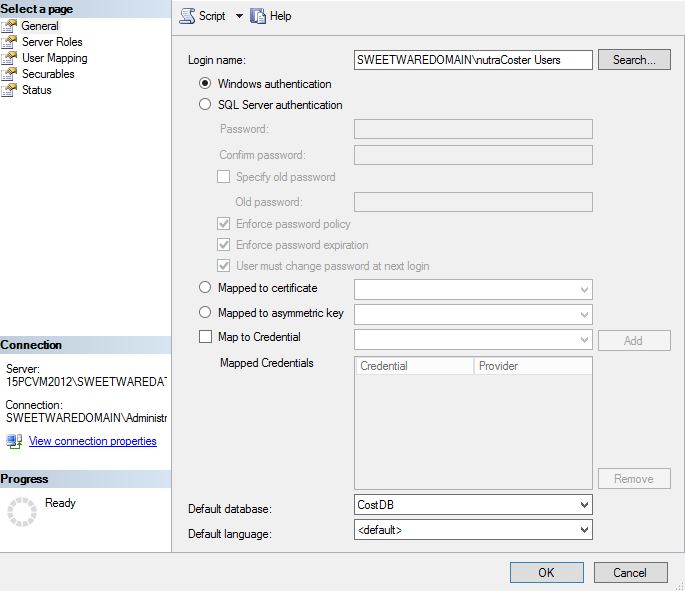Viewport: 685px width, 591px height.
Task: Click the Ready progress status text
Action: point(60,503)
